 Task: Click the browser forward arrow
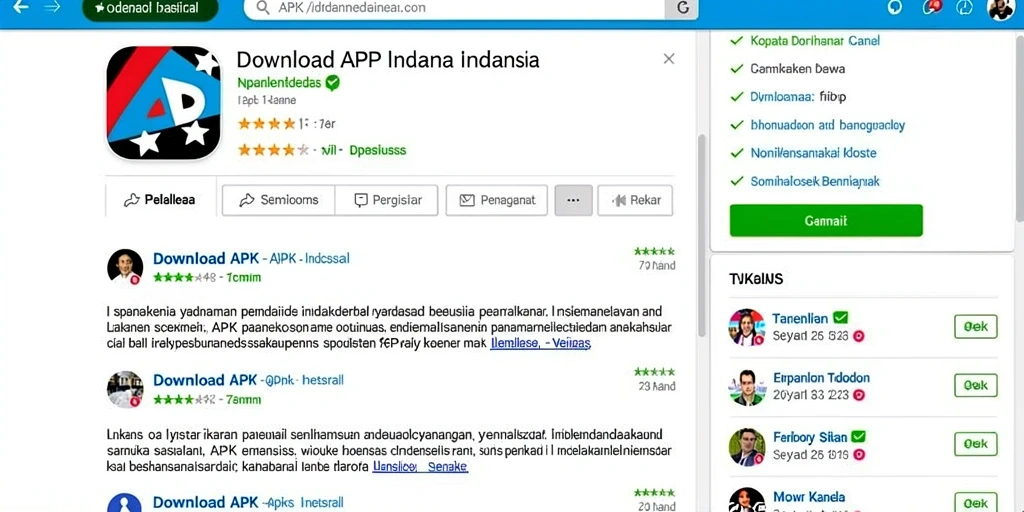click(x=52, y=8)
